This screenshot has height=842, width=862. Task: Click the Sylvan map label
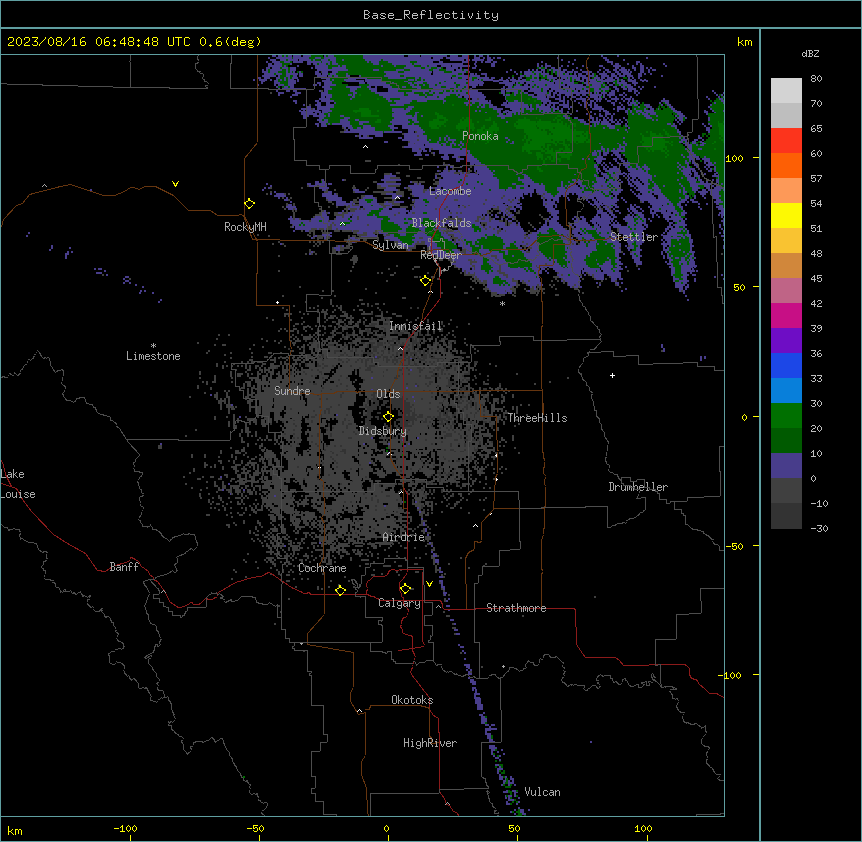pos(390,245)
